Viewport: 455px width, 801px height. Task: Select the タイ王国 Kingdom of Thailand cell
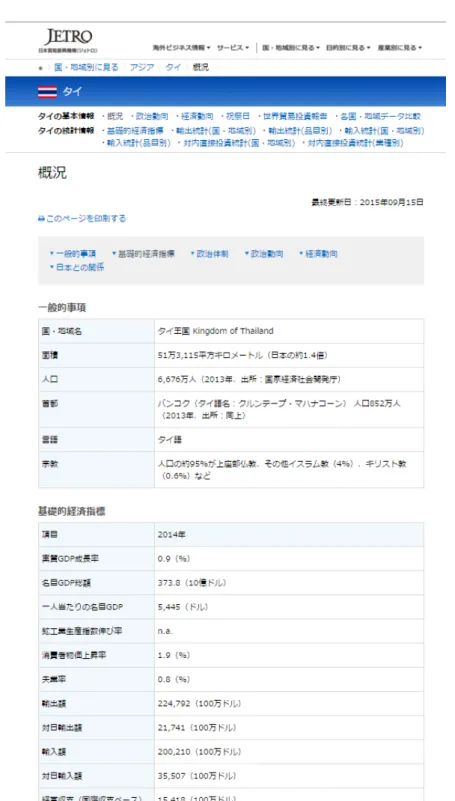289,331
